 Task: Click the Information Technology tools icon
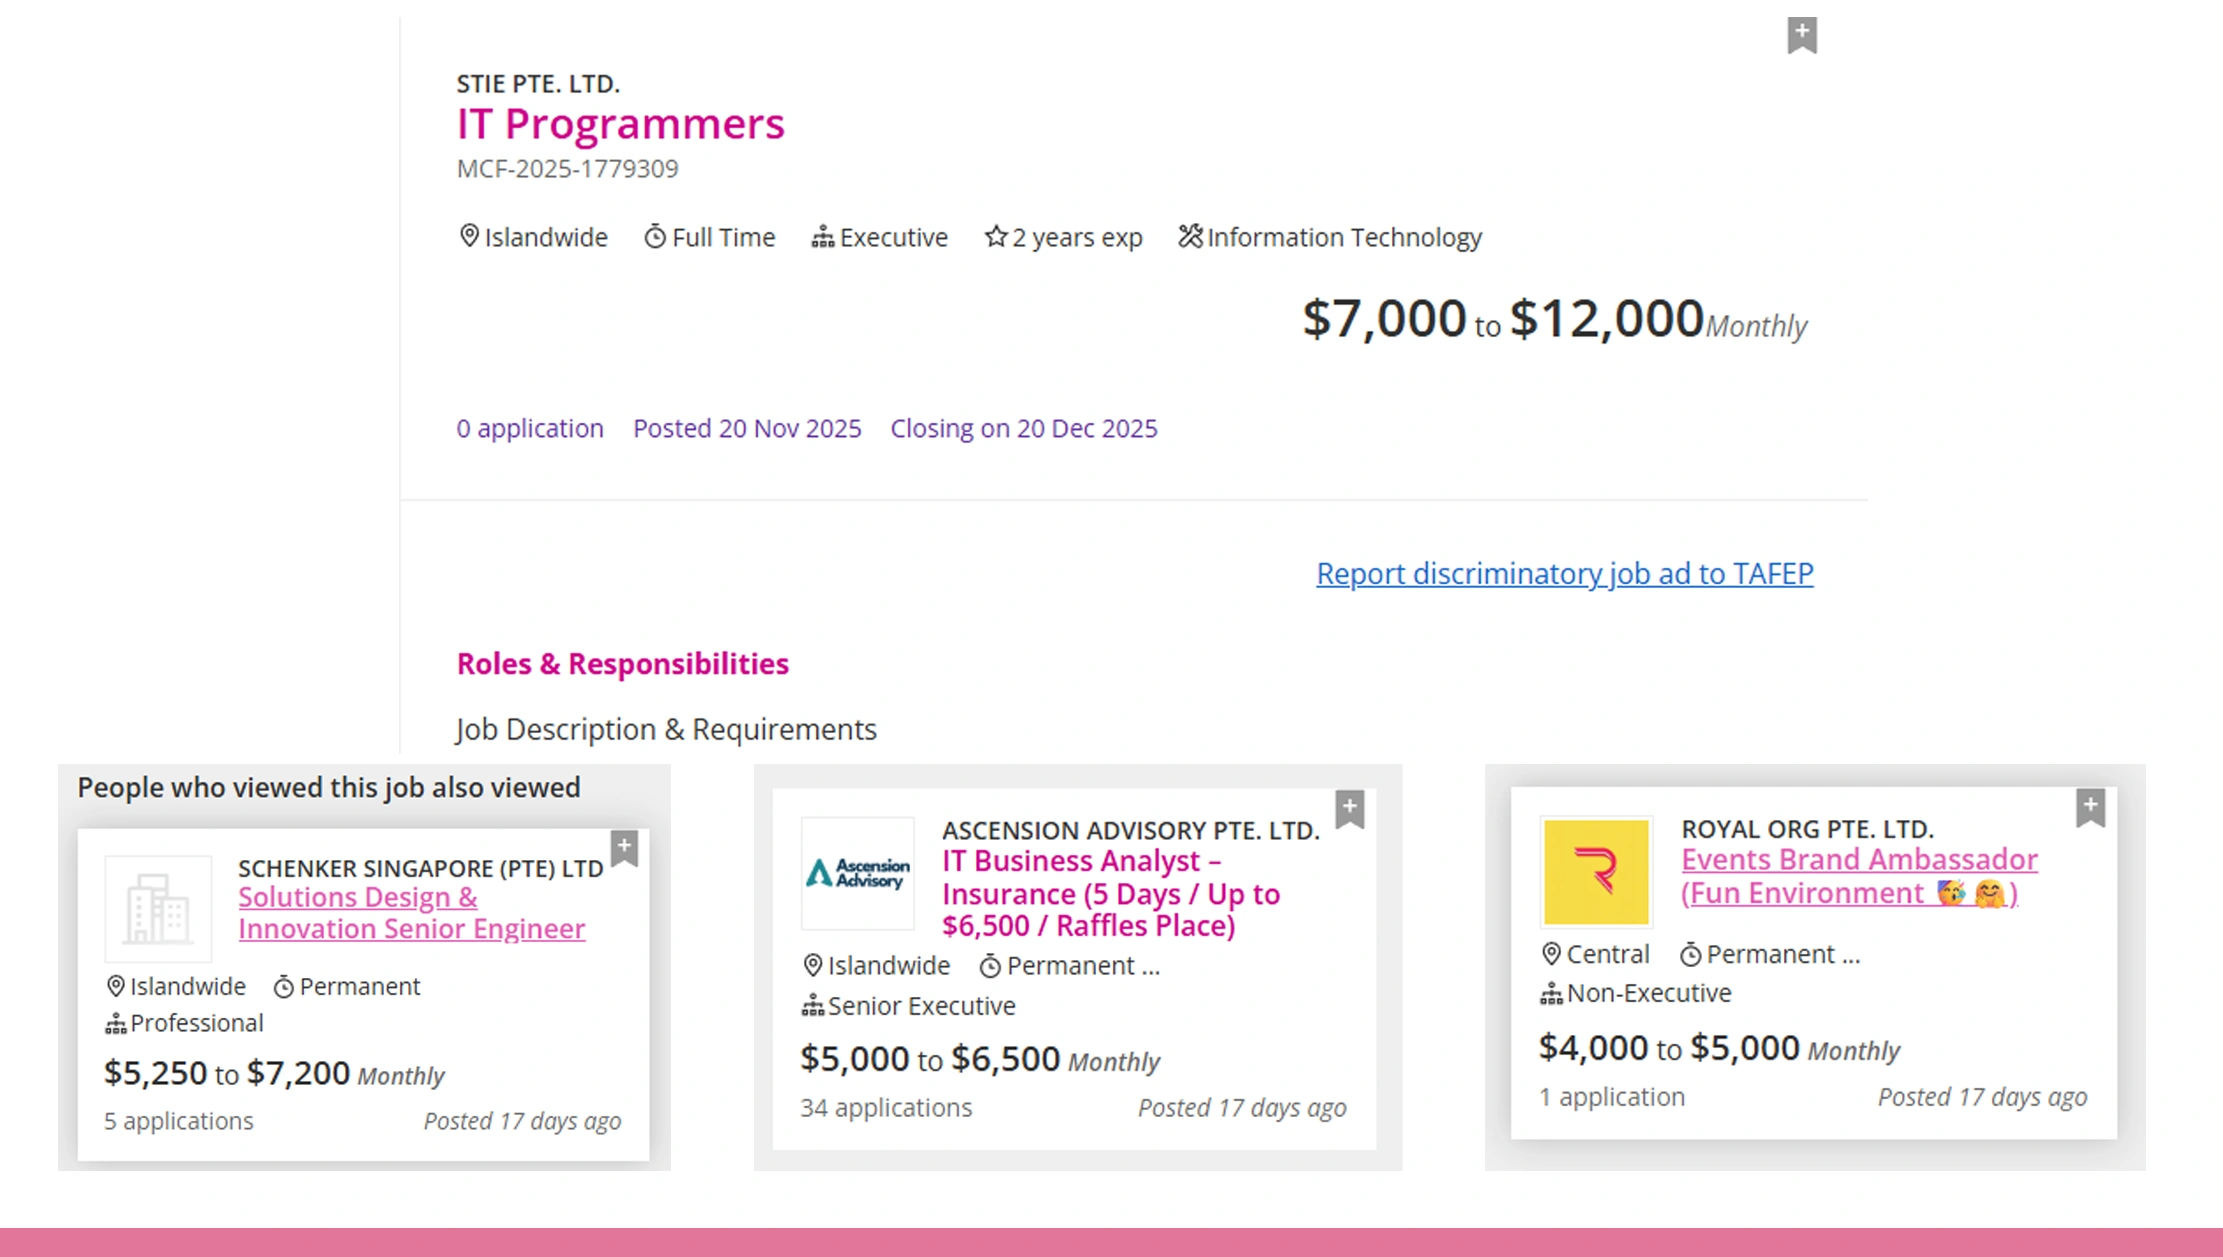(1190, 237)
